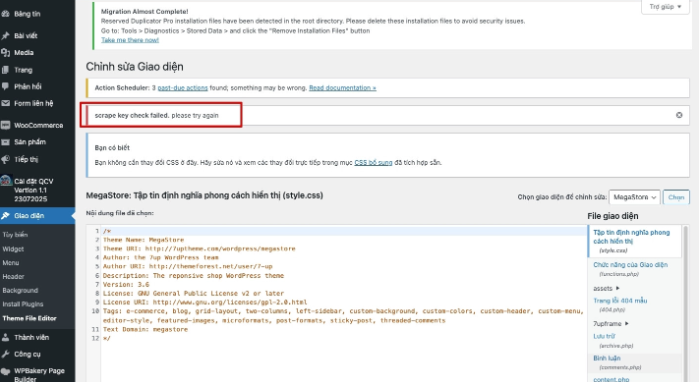The image size is (699, 382).
Task: Open the Trợ giúp help dropdown
Action: 665,7
